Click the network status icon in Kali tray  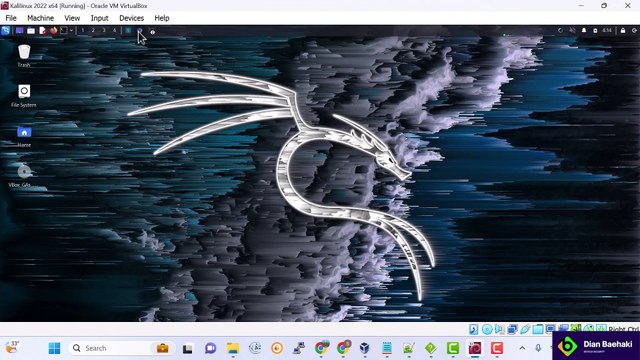[560, 31]
